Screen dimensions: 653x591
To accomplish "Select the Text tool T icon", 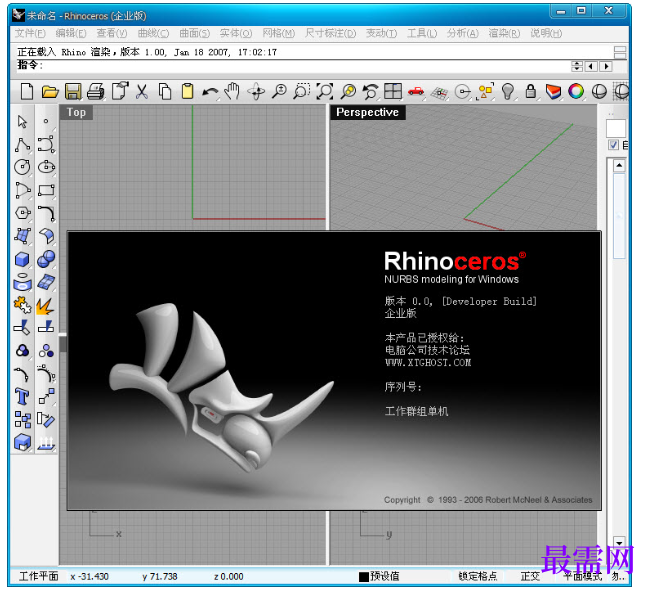I will [x=22, y=396].
